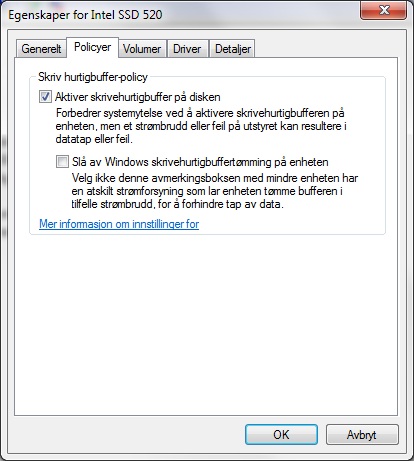Switch to the Generelt tab
Screen dimensions: 414x461
pos(41,49)
